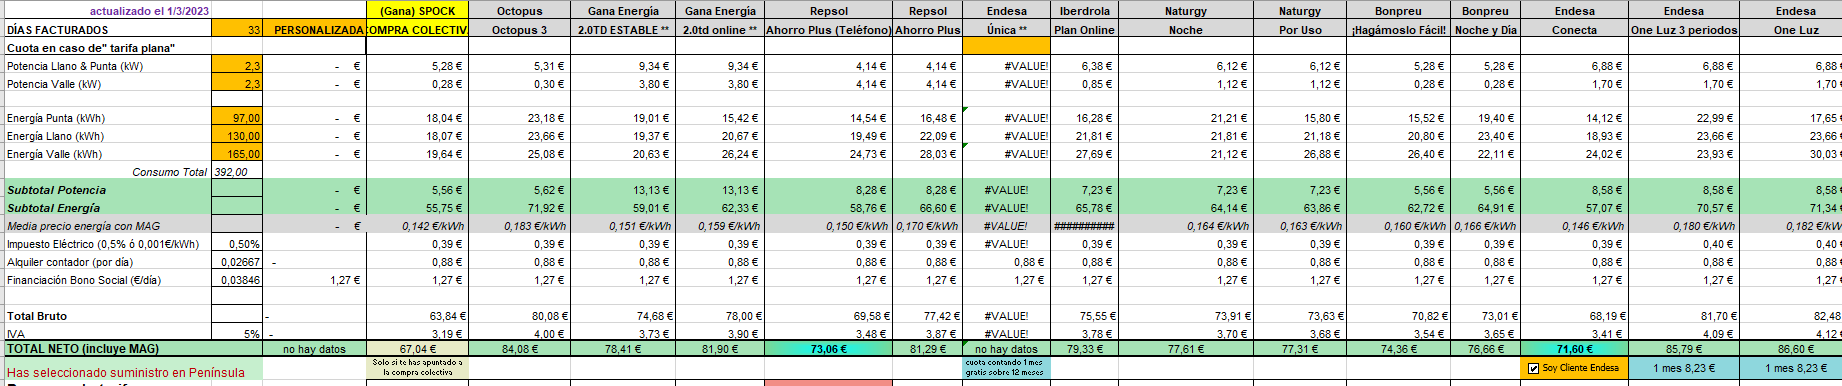The width and height of the screenshot is (1842, 386).
Task: Select One Luz 3 periodos header
Action: tap(1684, 30)
